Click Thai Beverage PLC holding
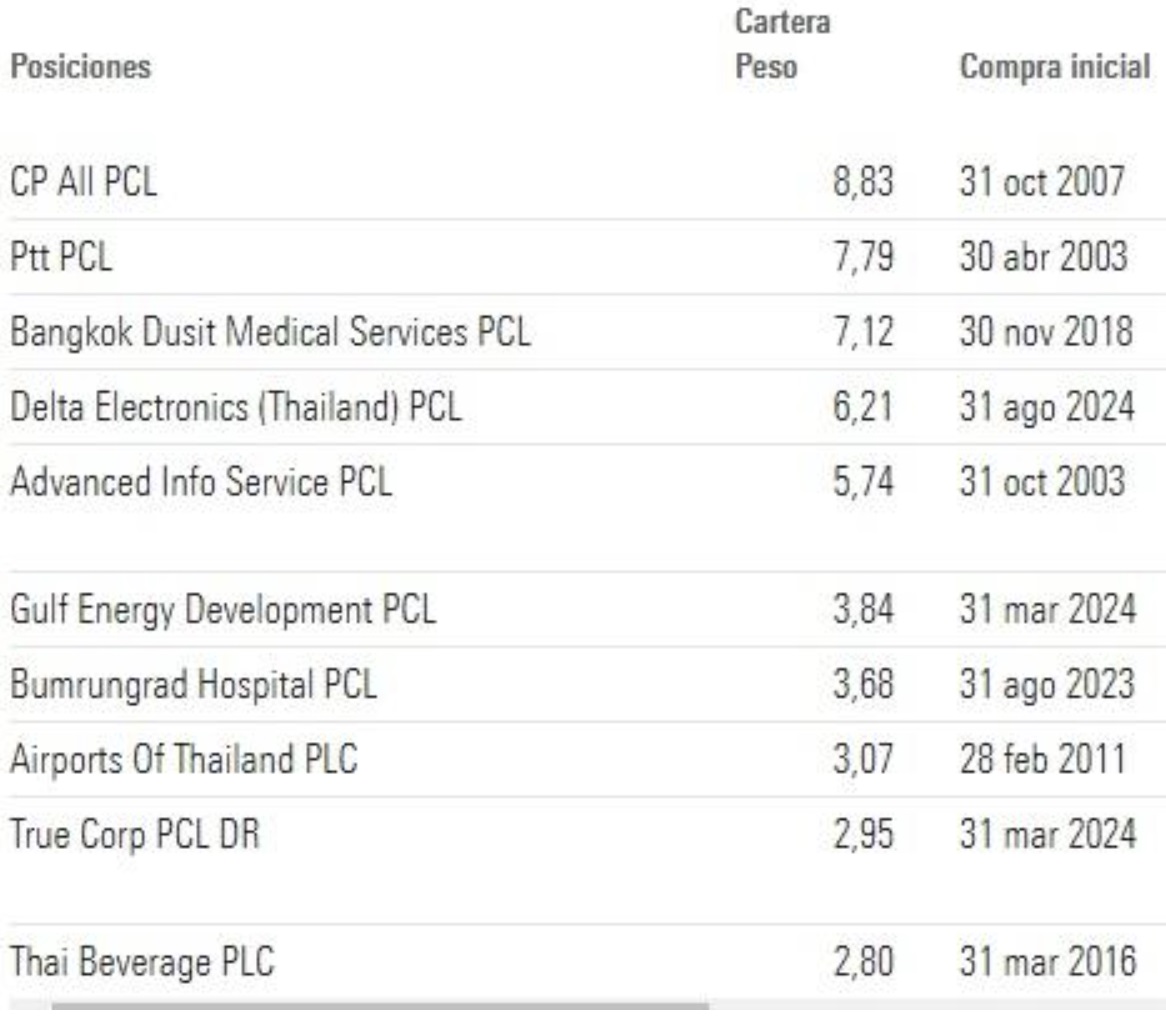 click(142, 963)
